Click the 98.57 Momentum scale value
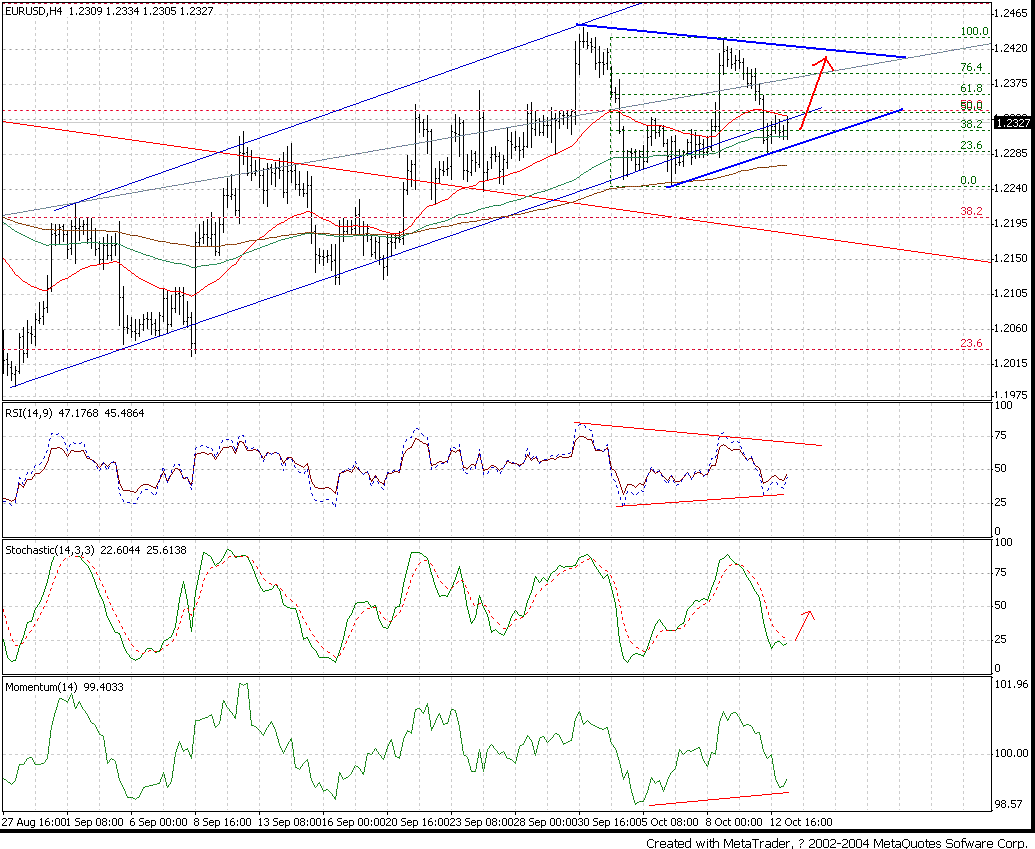 click(x=1011, y=804)
